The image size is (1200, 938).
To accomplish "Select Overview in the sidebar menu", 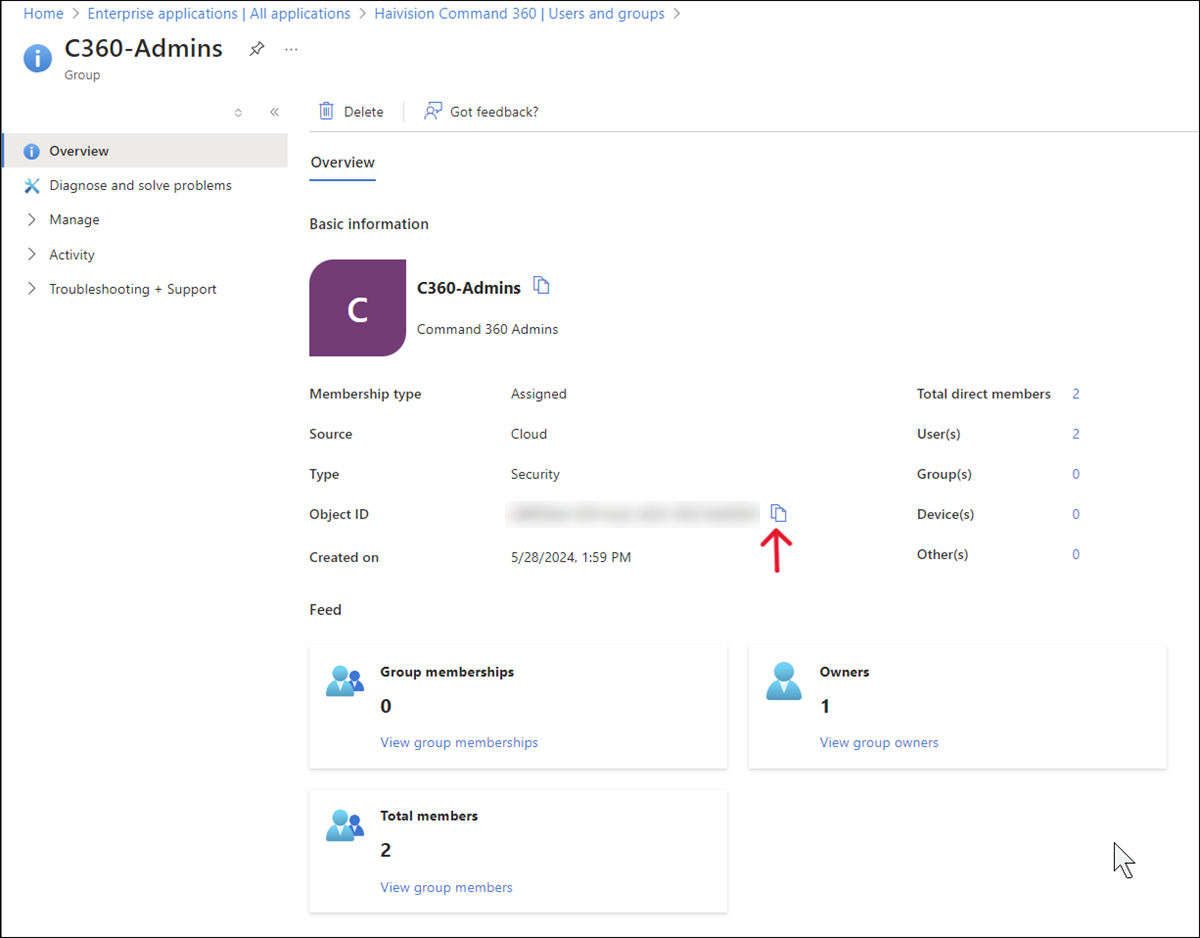I will click(79, 151).
